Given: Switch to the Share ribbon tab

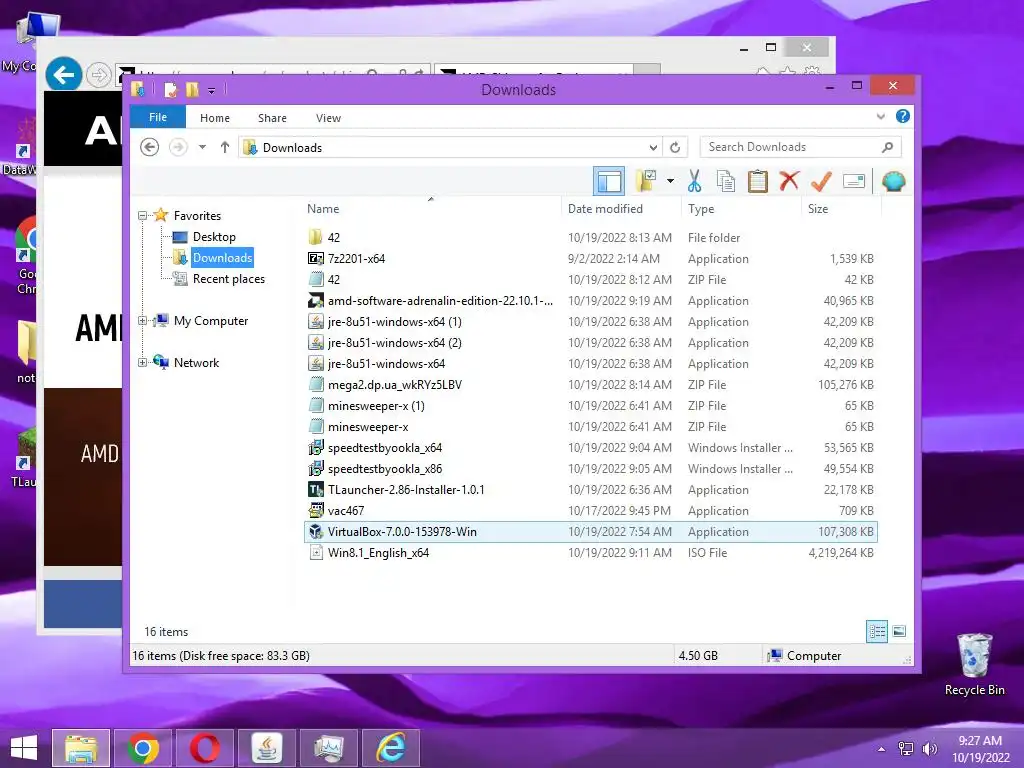Looking at the screenshot, I should (x=272, y=118).
